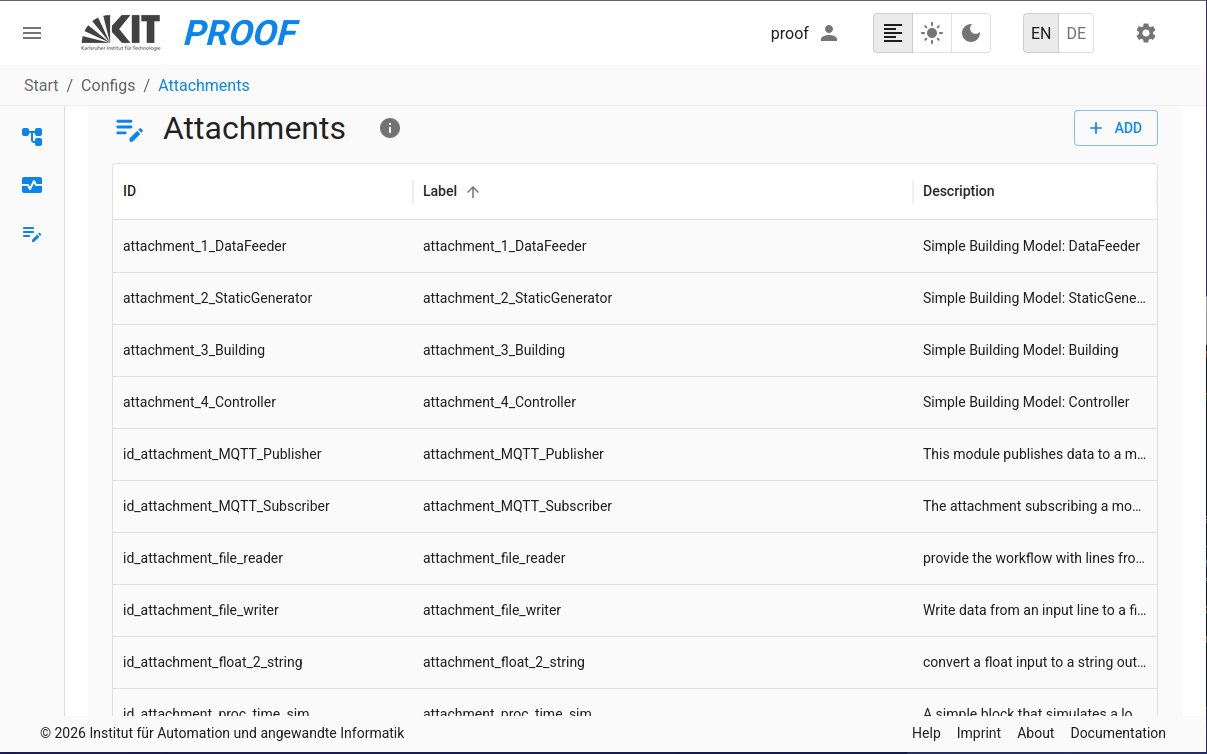Click the KIT logo
The height and width of the screenshot is (754, 1207).
[x=120, y=33]
